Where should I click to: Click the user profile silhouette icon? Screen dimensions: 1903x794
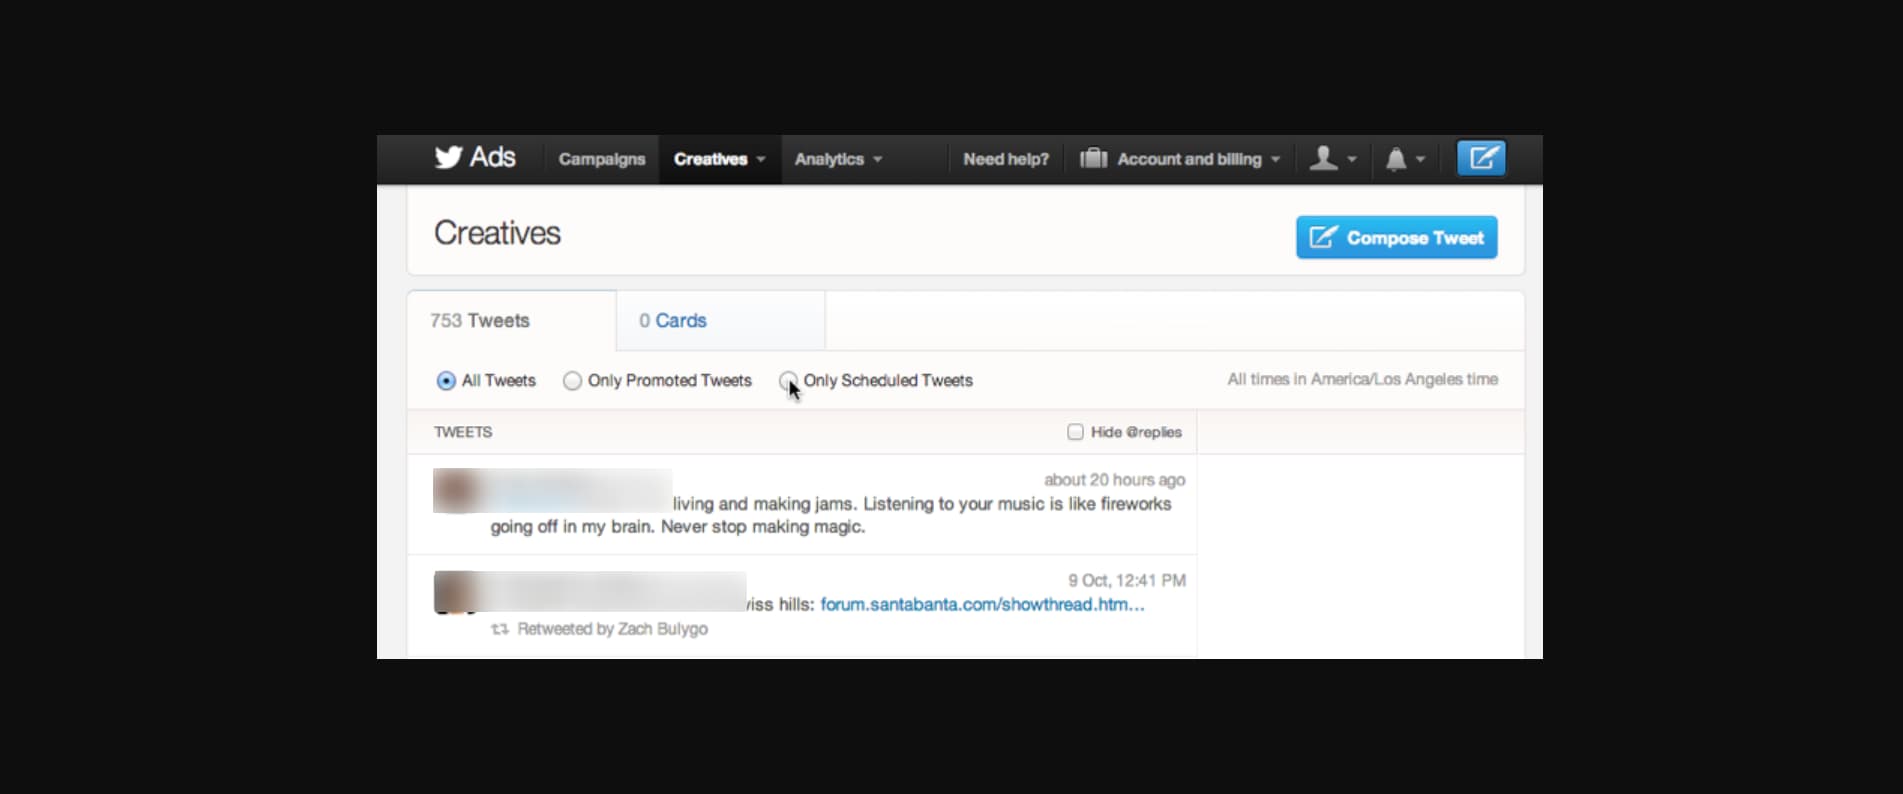click(x=1323, y=159)
